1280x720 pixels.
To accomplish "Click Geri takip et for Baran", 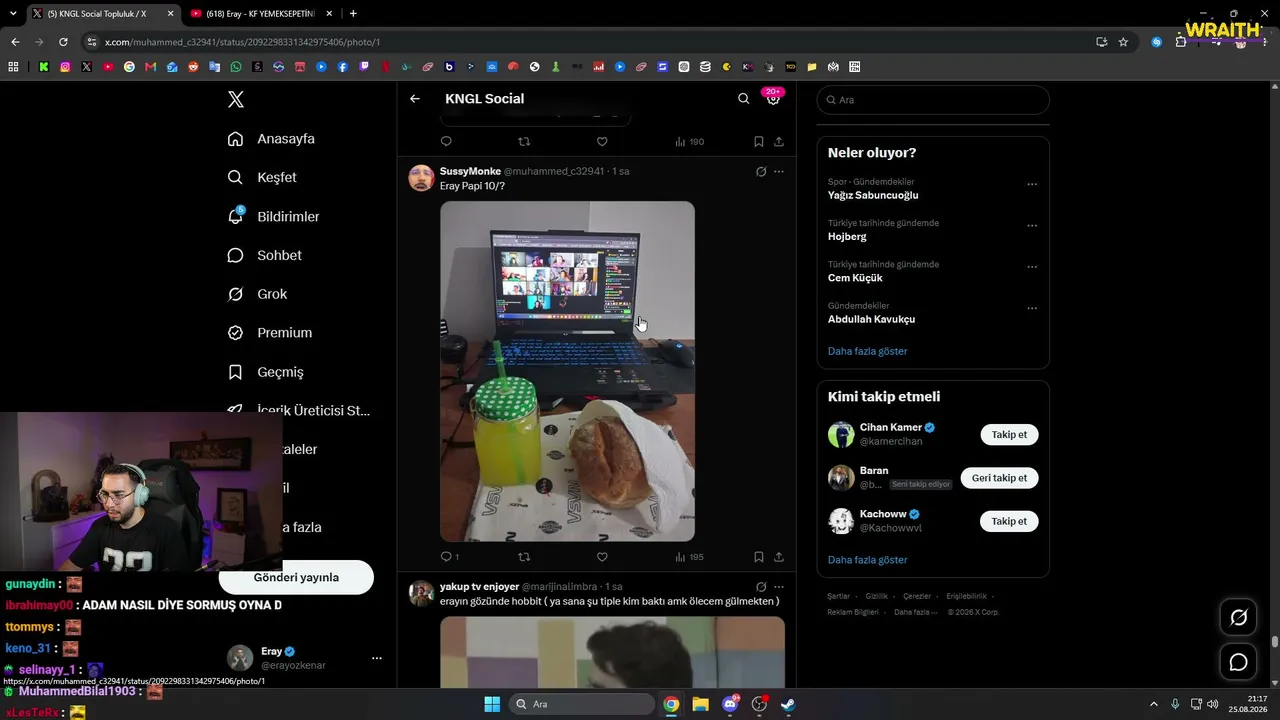I will [x=999, y=478].
